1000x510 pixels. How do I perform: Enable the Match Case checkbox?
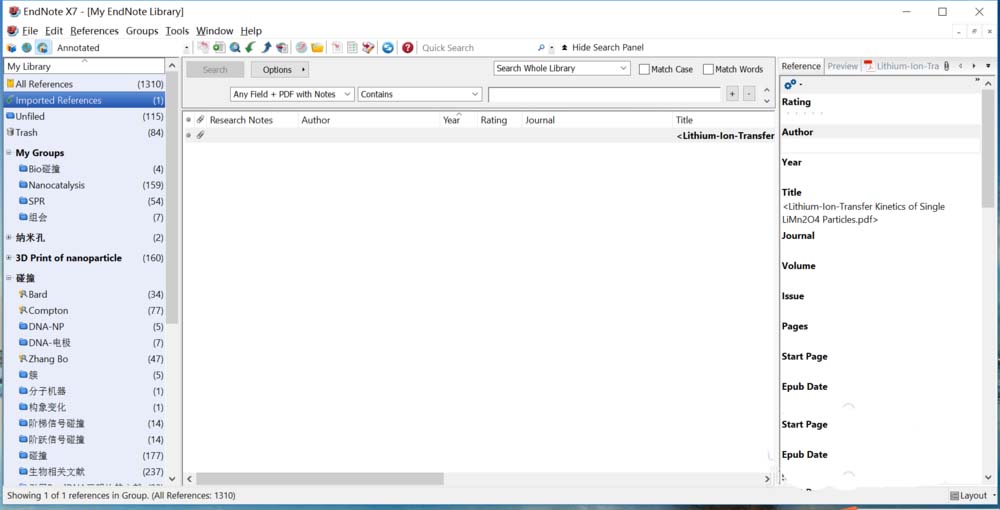644,69
